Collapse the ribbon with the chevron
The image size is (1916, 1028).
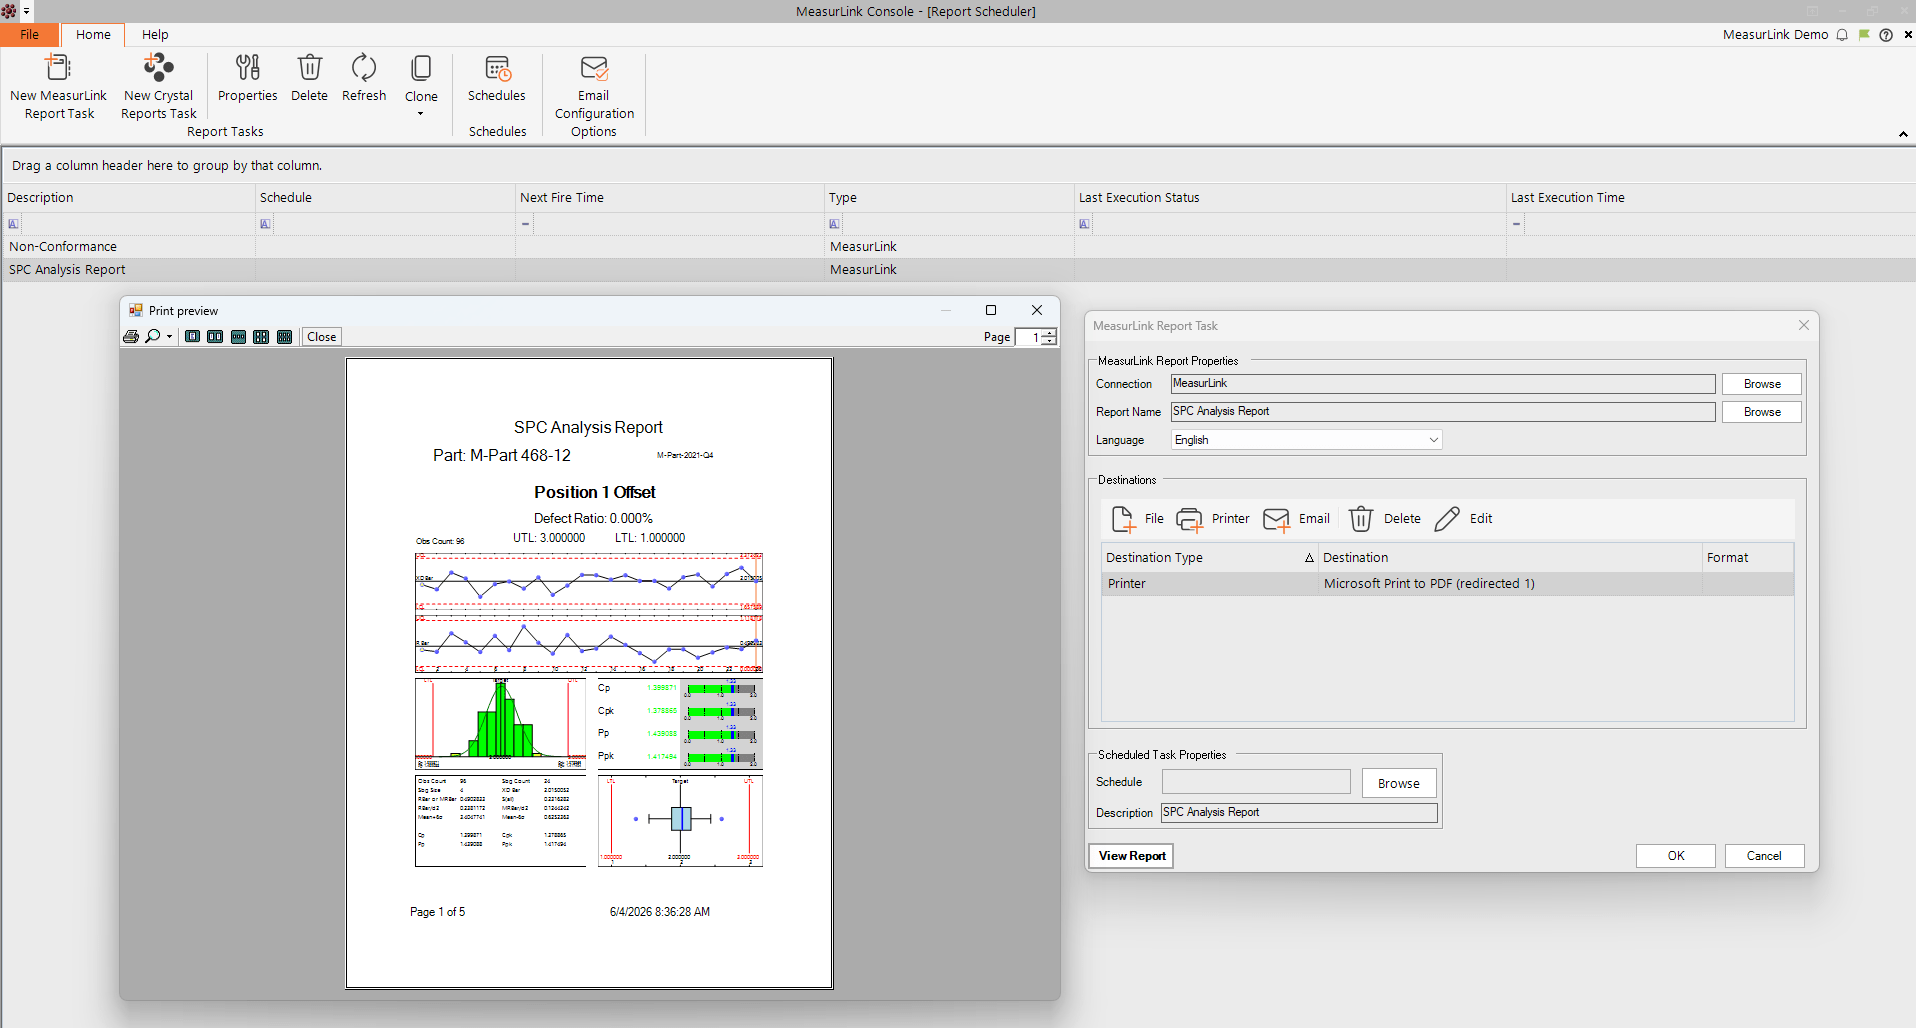(x=1903, y=134)
